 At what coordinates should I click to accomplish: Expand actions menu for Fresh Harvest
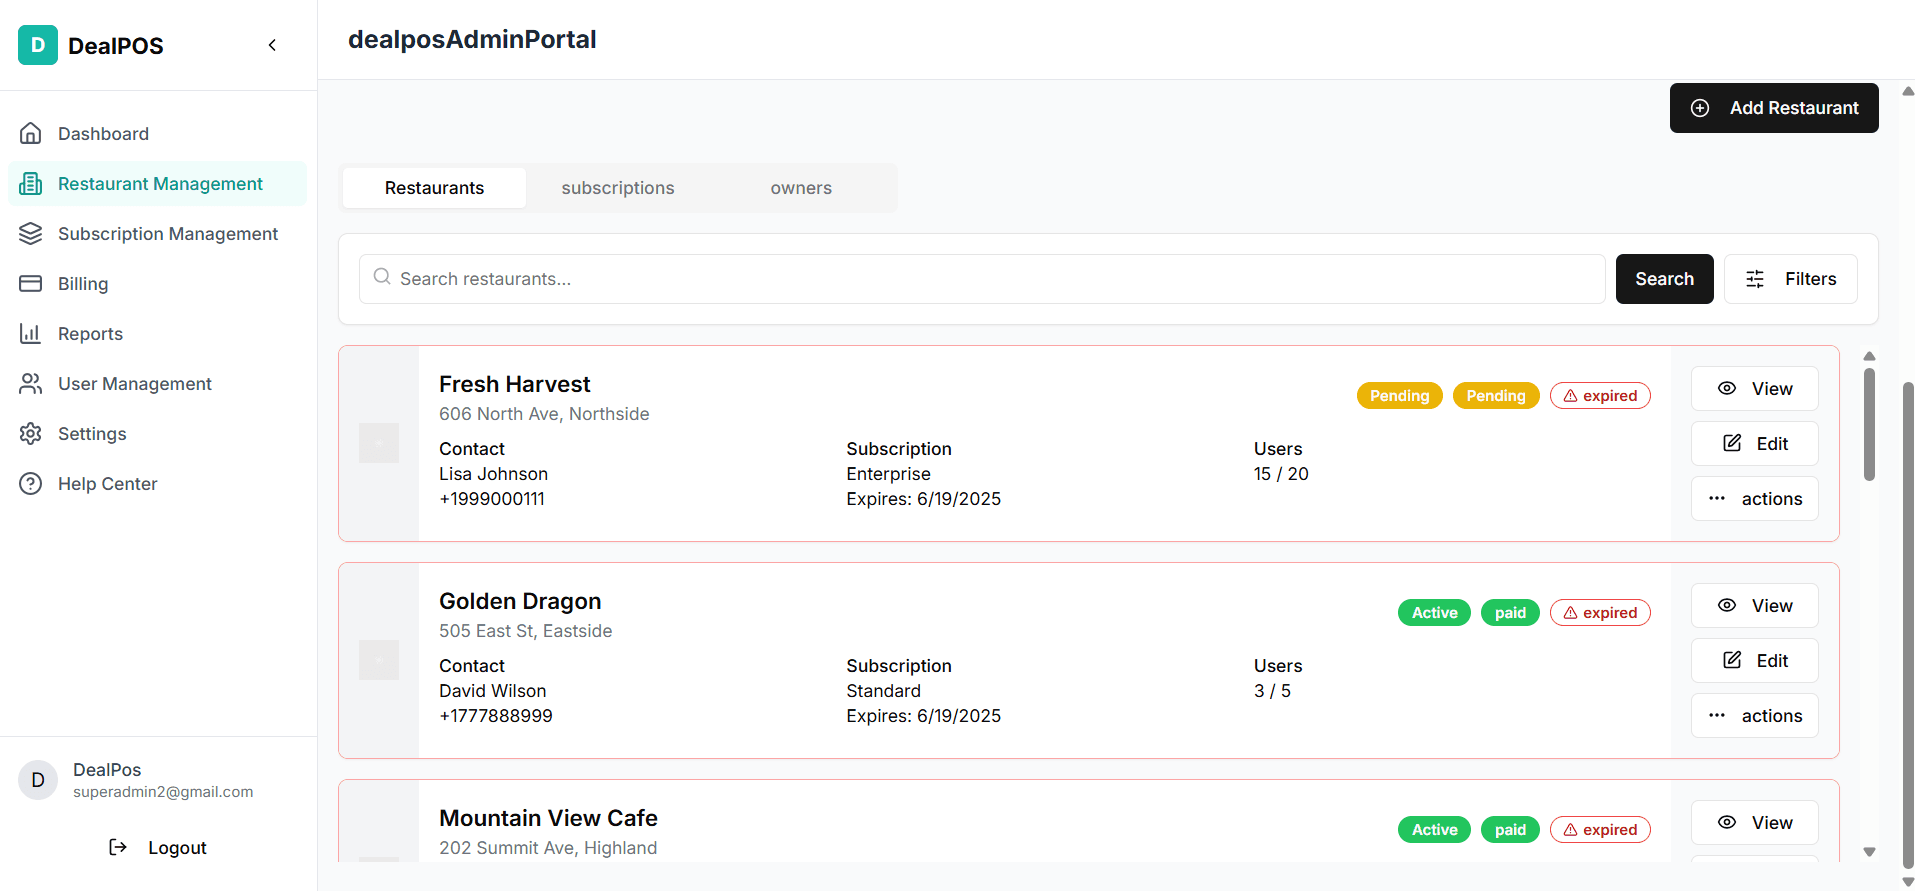pyautogui.click(x=1754, y=498)
